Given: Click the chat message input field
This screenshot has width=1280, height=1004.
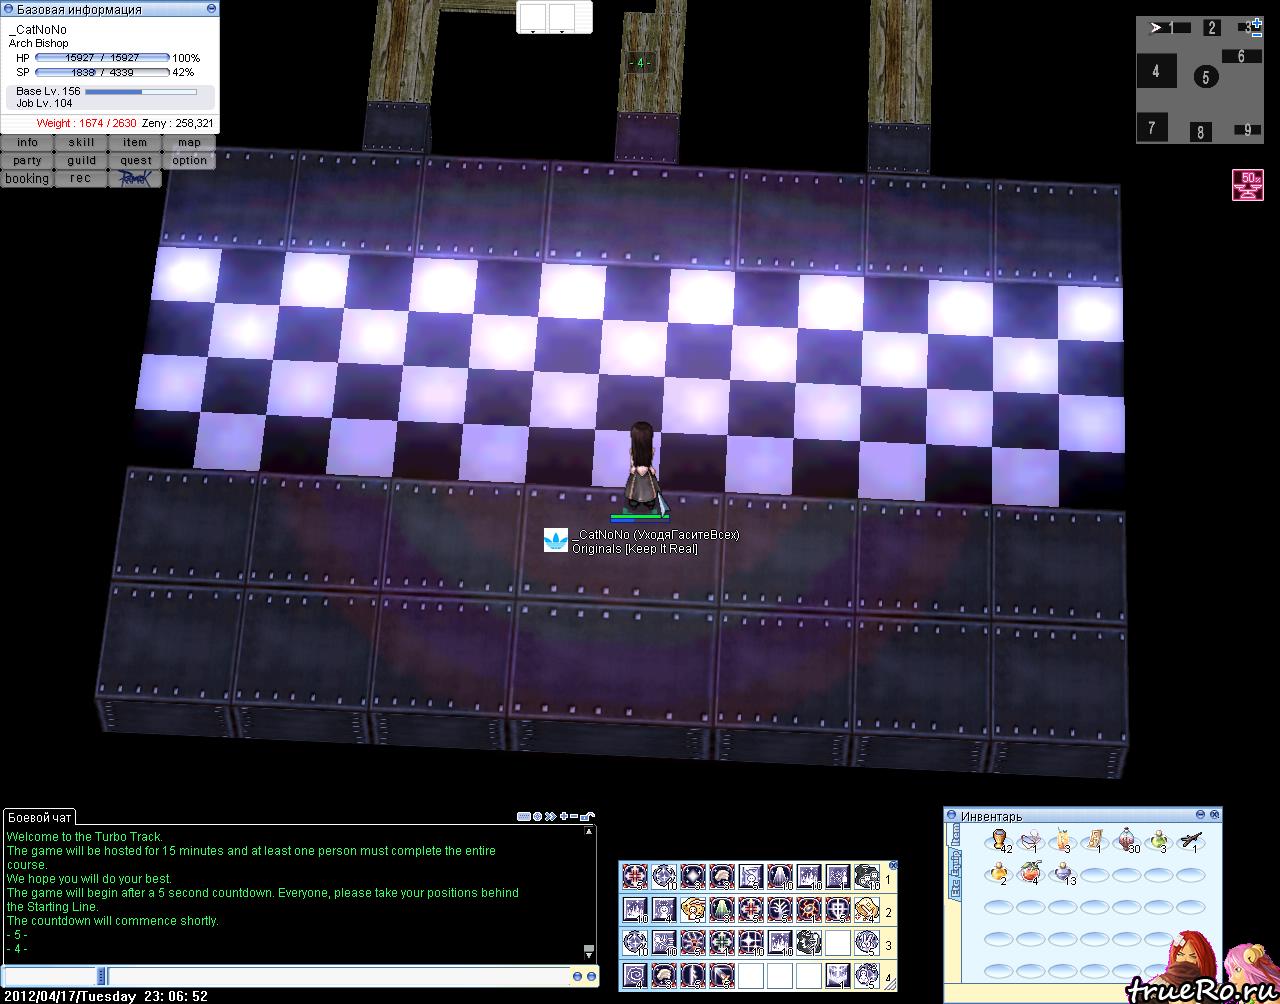Looking at the screenshot, I should click(x=337, y=976).
